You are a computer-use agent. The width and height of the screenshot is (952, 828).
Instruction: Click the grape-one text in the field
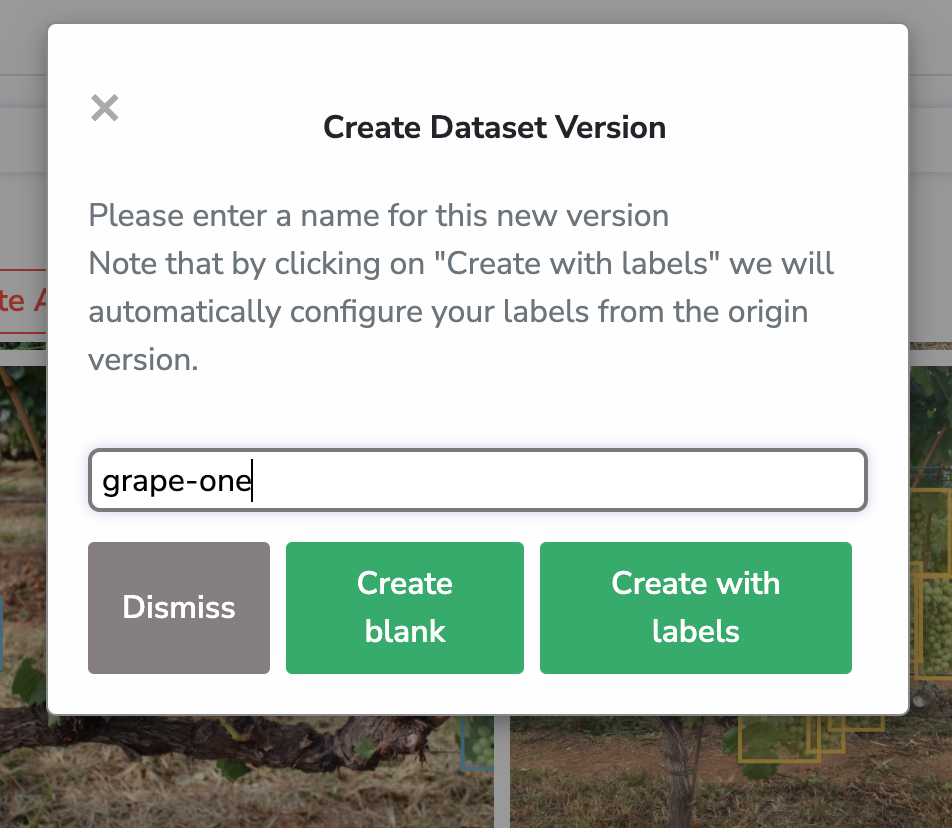point(177,481)
